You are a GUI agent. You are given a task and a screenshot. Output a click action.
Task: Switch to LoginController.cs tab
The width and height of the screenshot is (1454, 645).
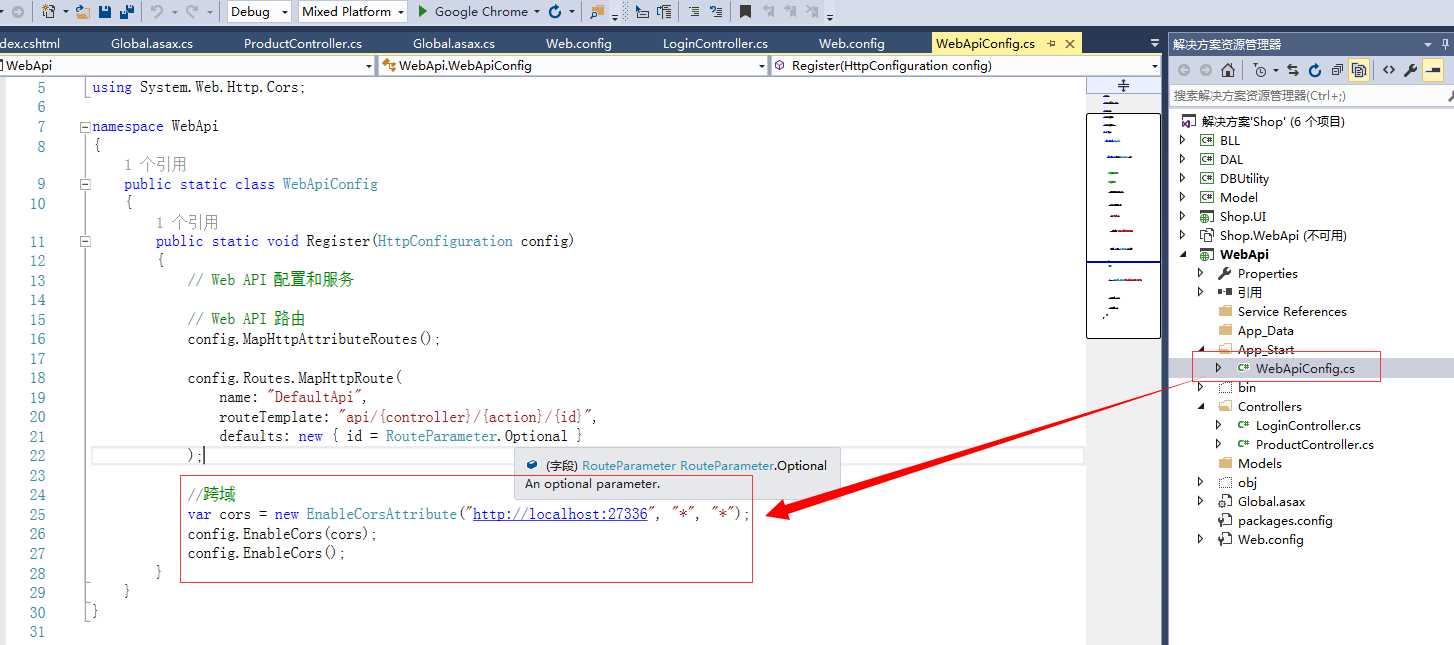[x=715, y=44]
